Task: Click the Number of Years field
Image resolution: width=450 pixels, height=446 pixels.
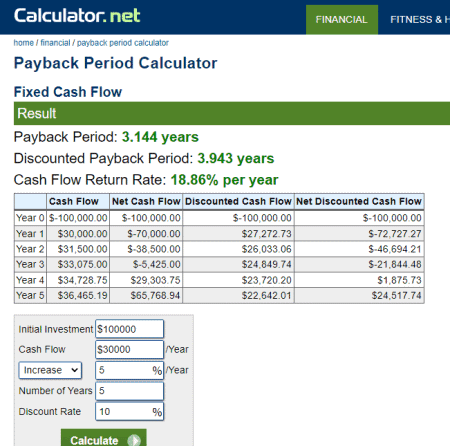Action: 129,391
